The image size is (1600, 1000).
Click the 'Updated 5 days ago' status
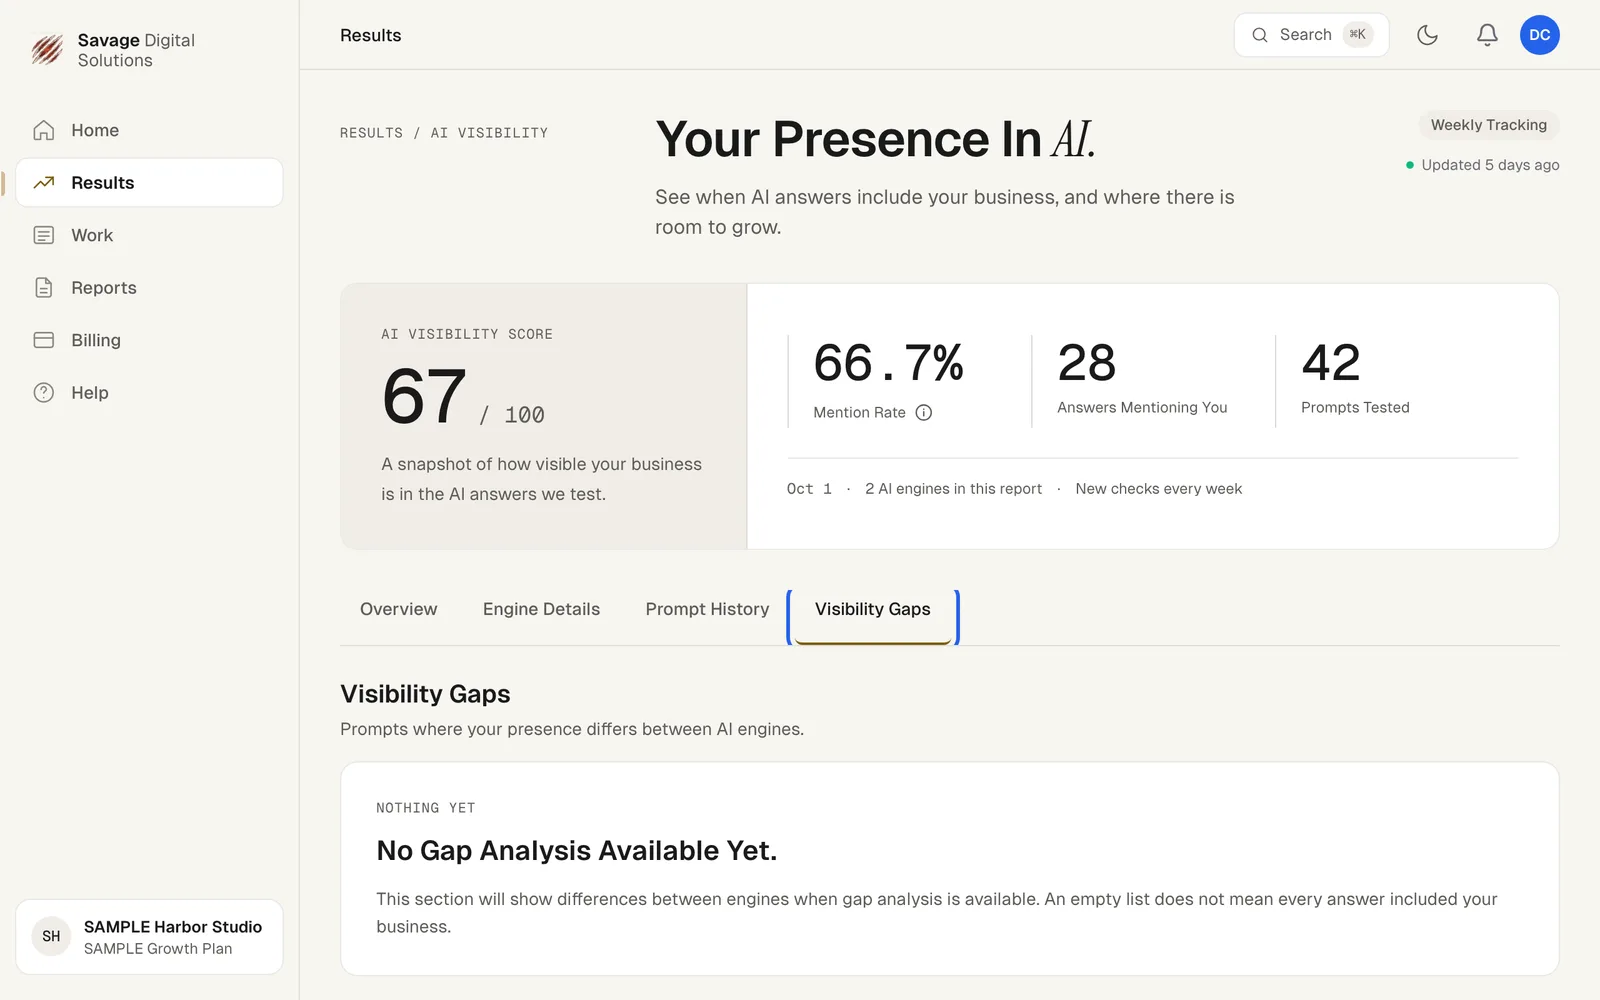(1483, 165)
